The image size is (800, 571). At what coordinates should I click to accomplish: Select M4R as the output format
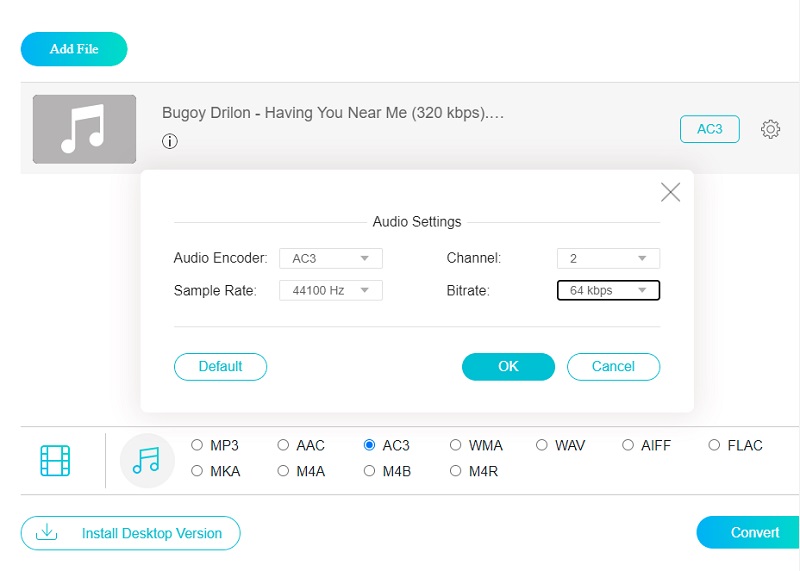pos(456,470)
